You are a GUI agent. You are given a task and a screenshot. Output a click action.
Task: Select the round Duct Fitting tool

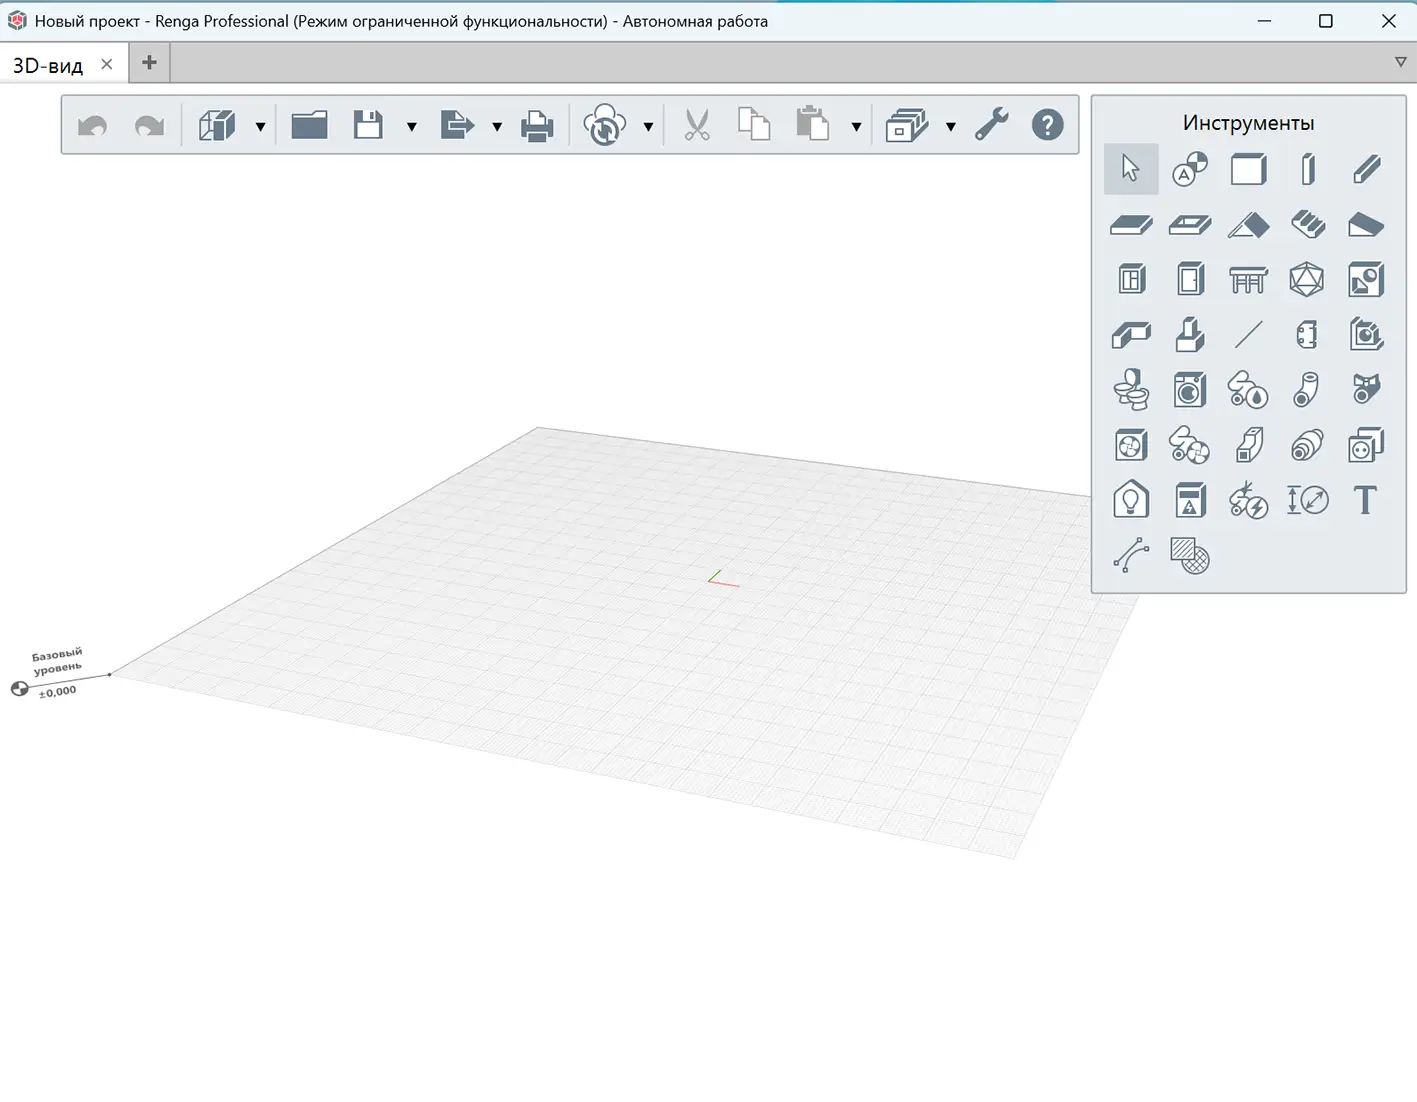point(1307,445)
